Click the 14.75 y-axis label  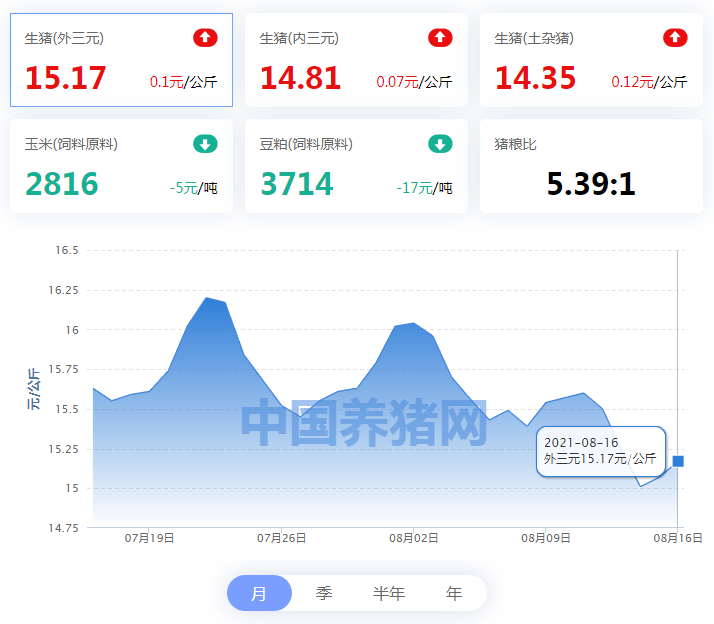[x=63, y=528]
